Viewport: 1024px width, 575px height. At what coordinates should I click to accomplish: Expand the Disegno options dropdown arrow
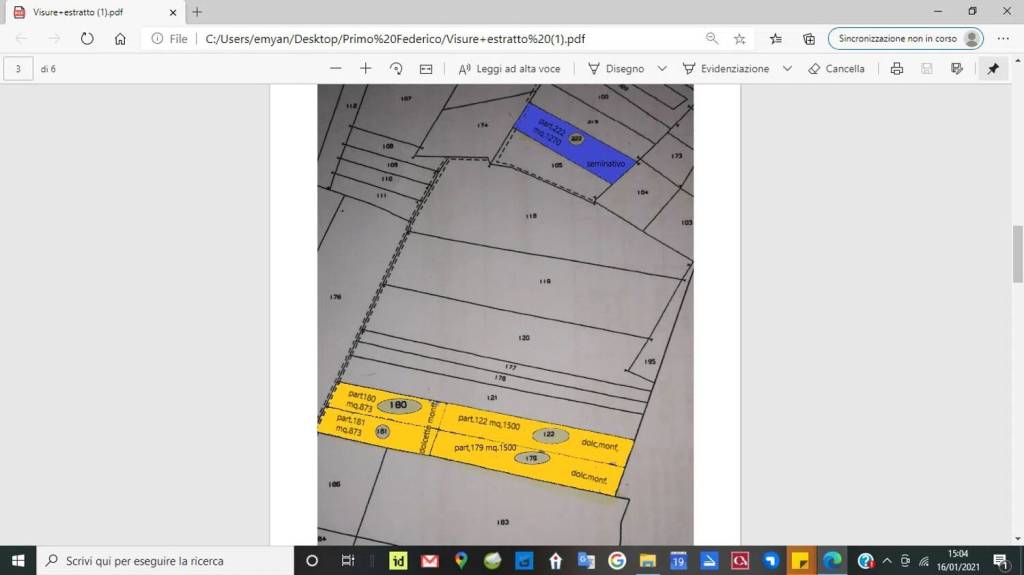tap(662, 69)
